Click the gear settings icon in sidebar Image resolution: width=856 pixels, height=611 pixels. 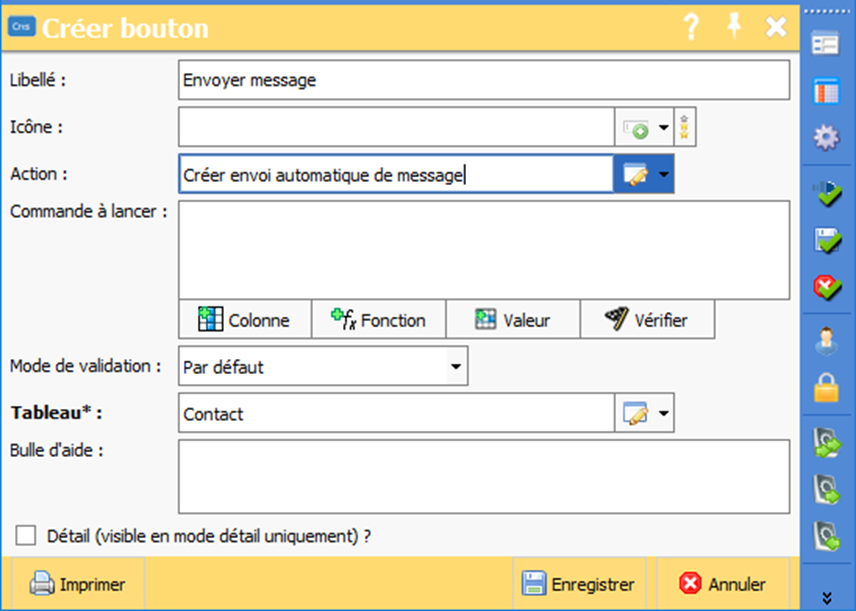[x=826, y=137]
